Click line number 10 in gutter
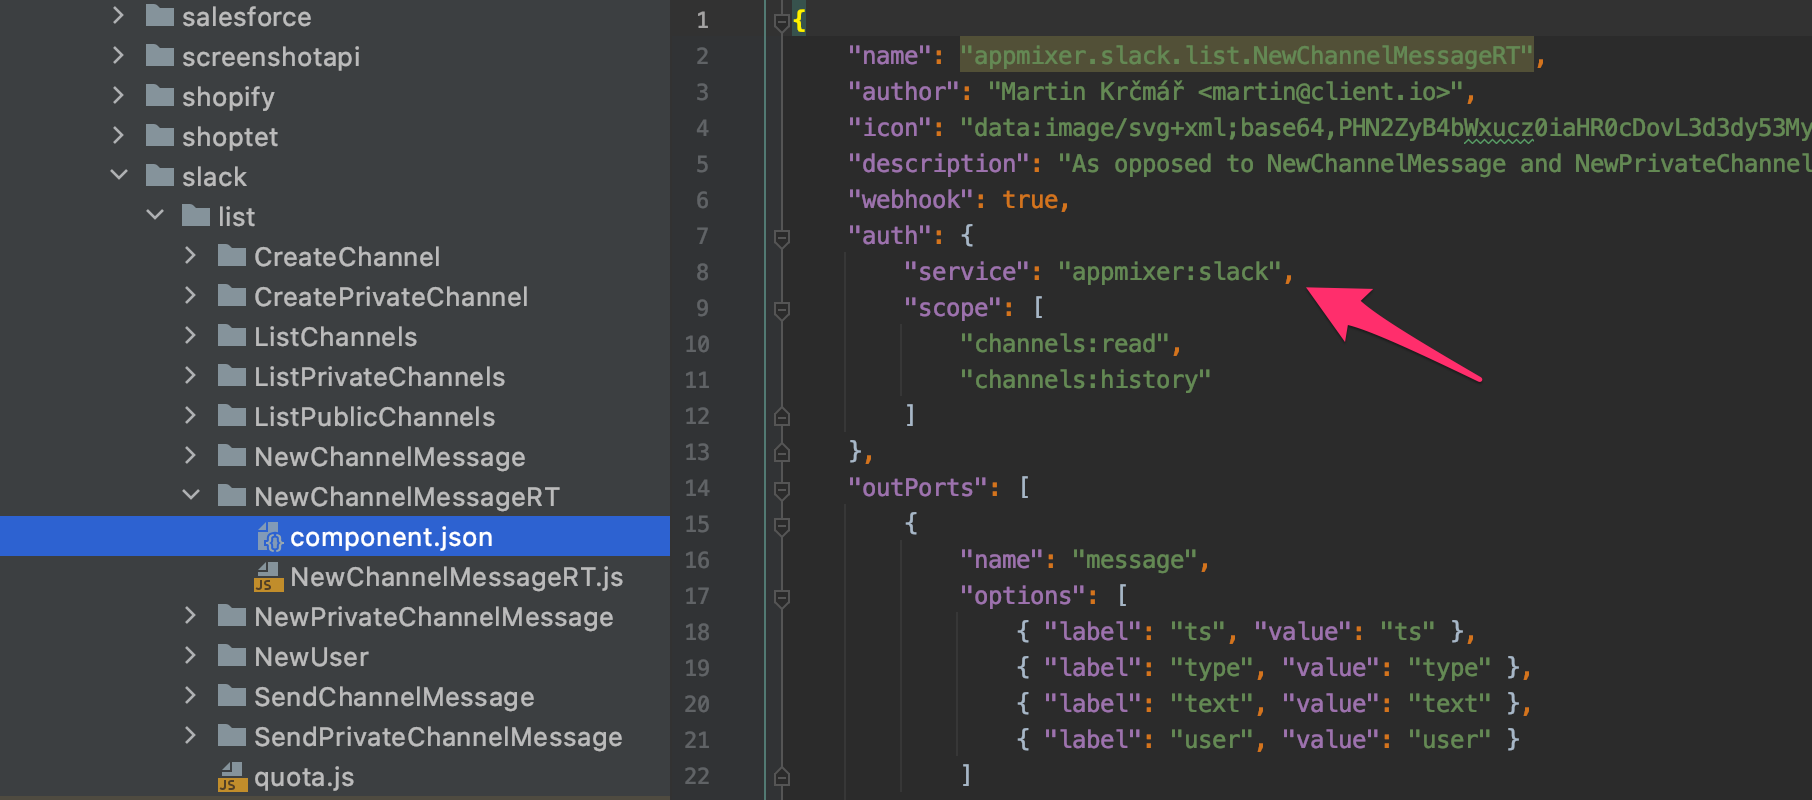1812x800 pixels. [697, 344]
